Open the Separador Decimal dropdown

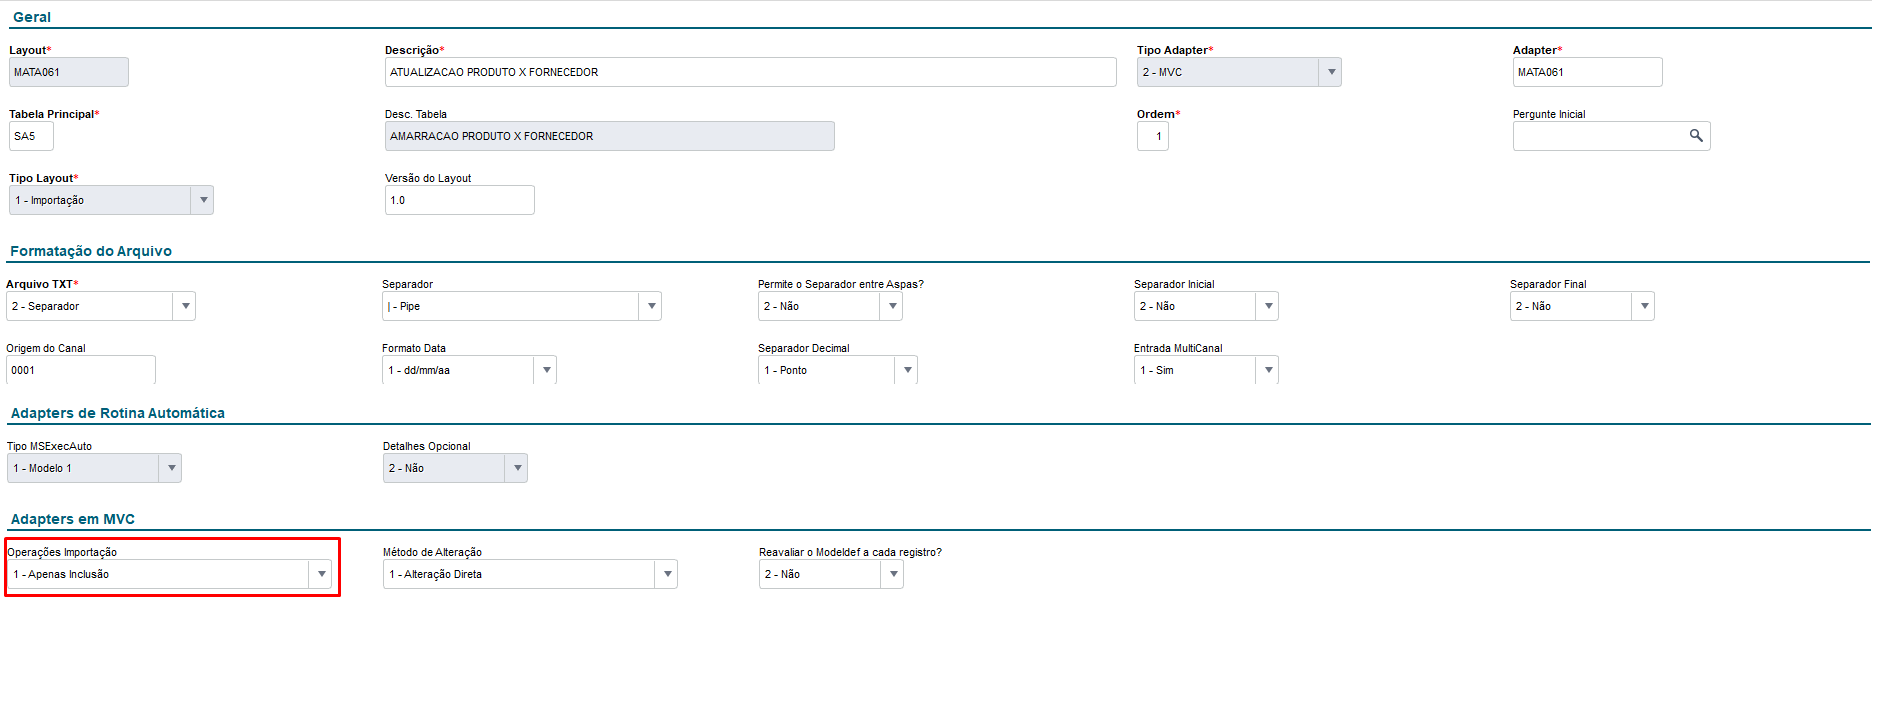point(907,370)
